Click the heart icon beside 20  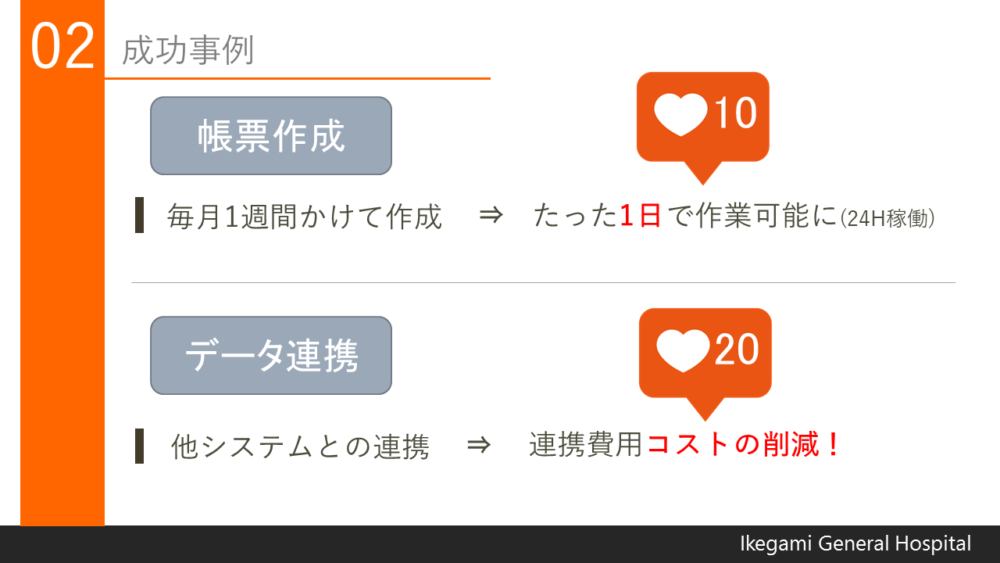coord(683,351)
